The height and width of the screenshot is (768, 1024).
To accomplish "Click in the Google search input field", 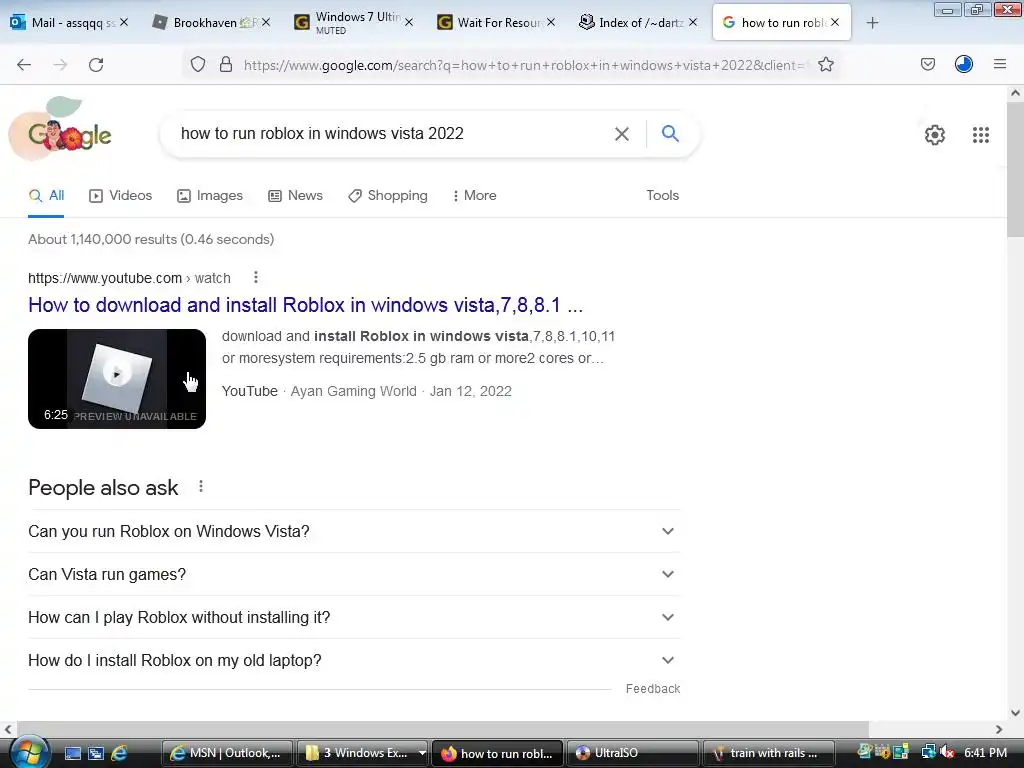I will (392, 134).
